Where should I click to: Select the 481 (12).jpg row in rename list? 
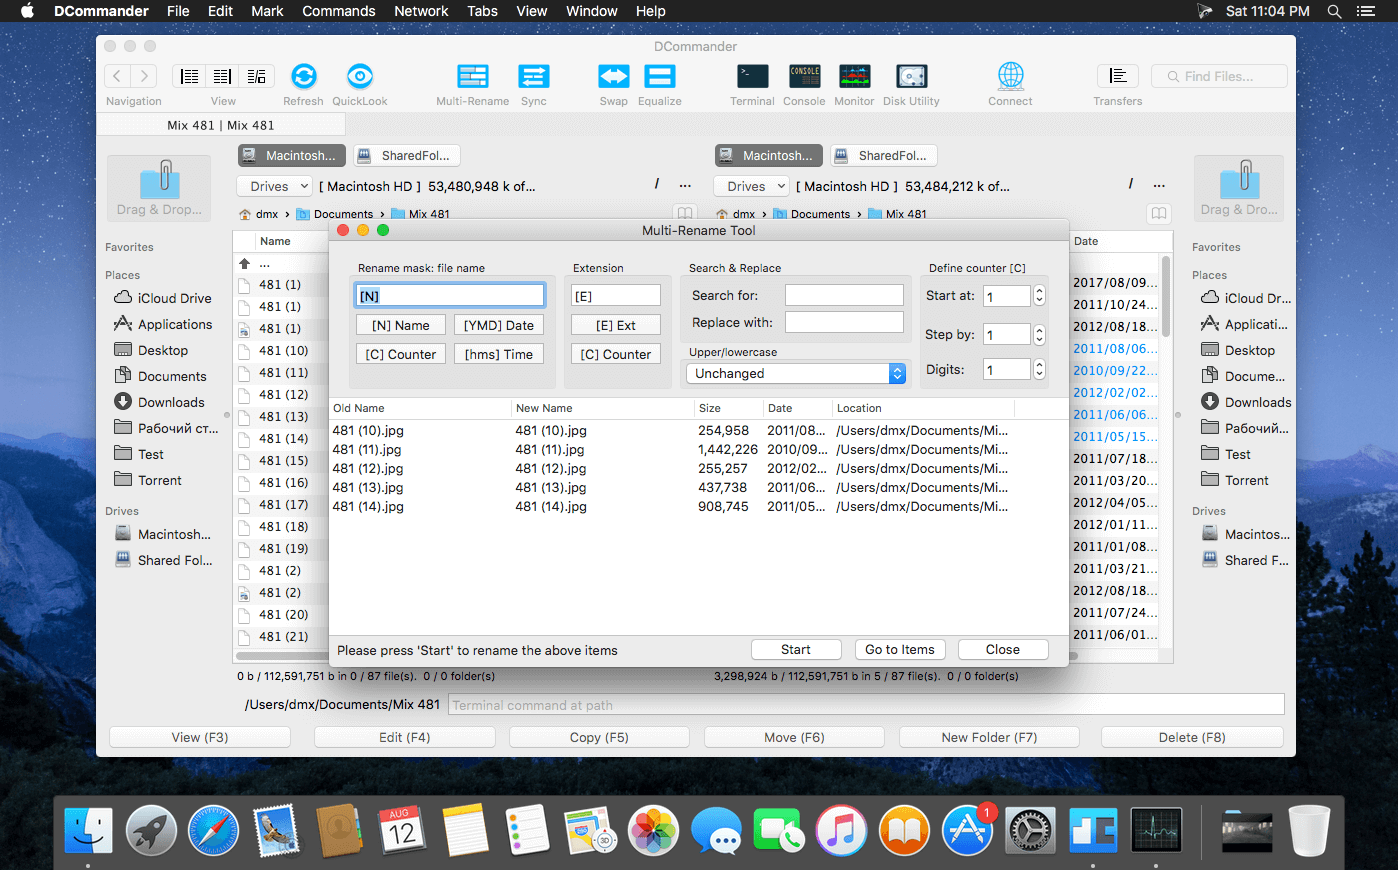click(698, 468)
